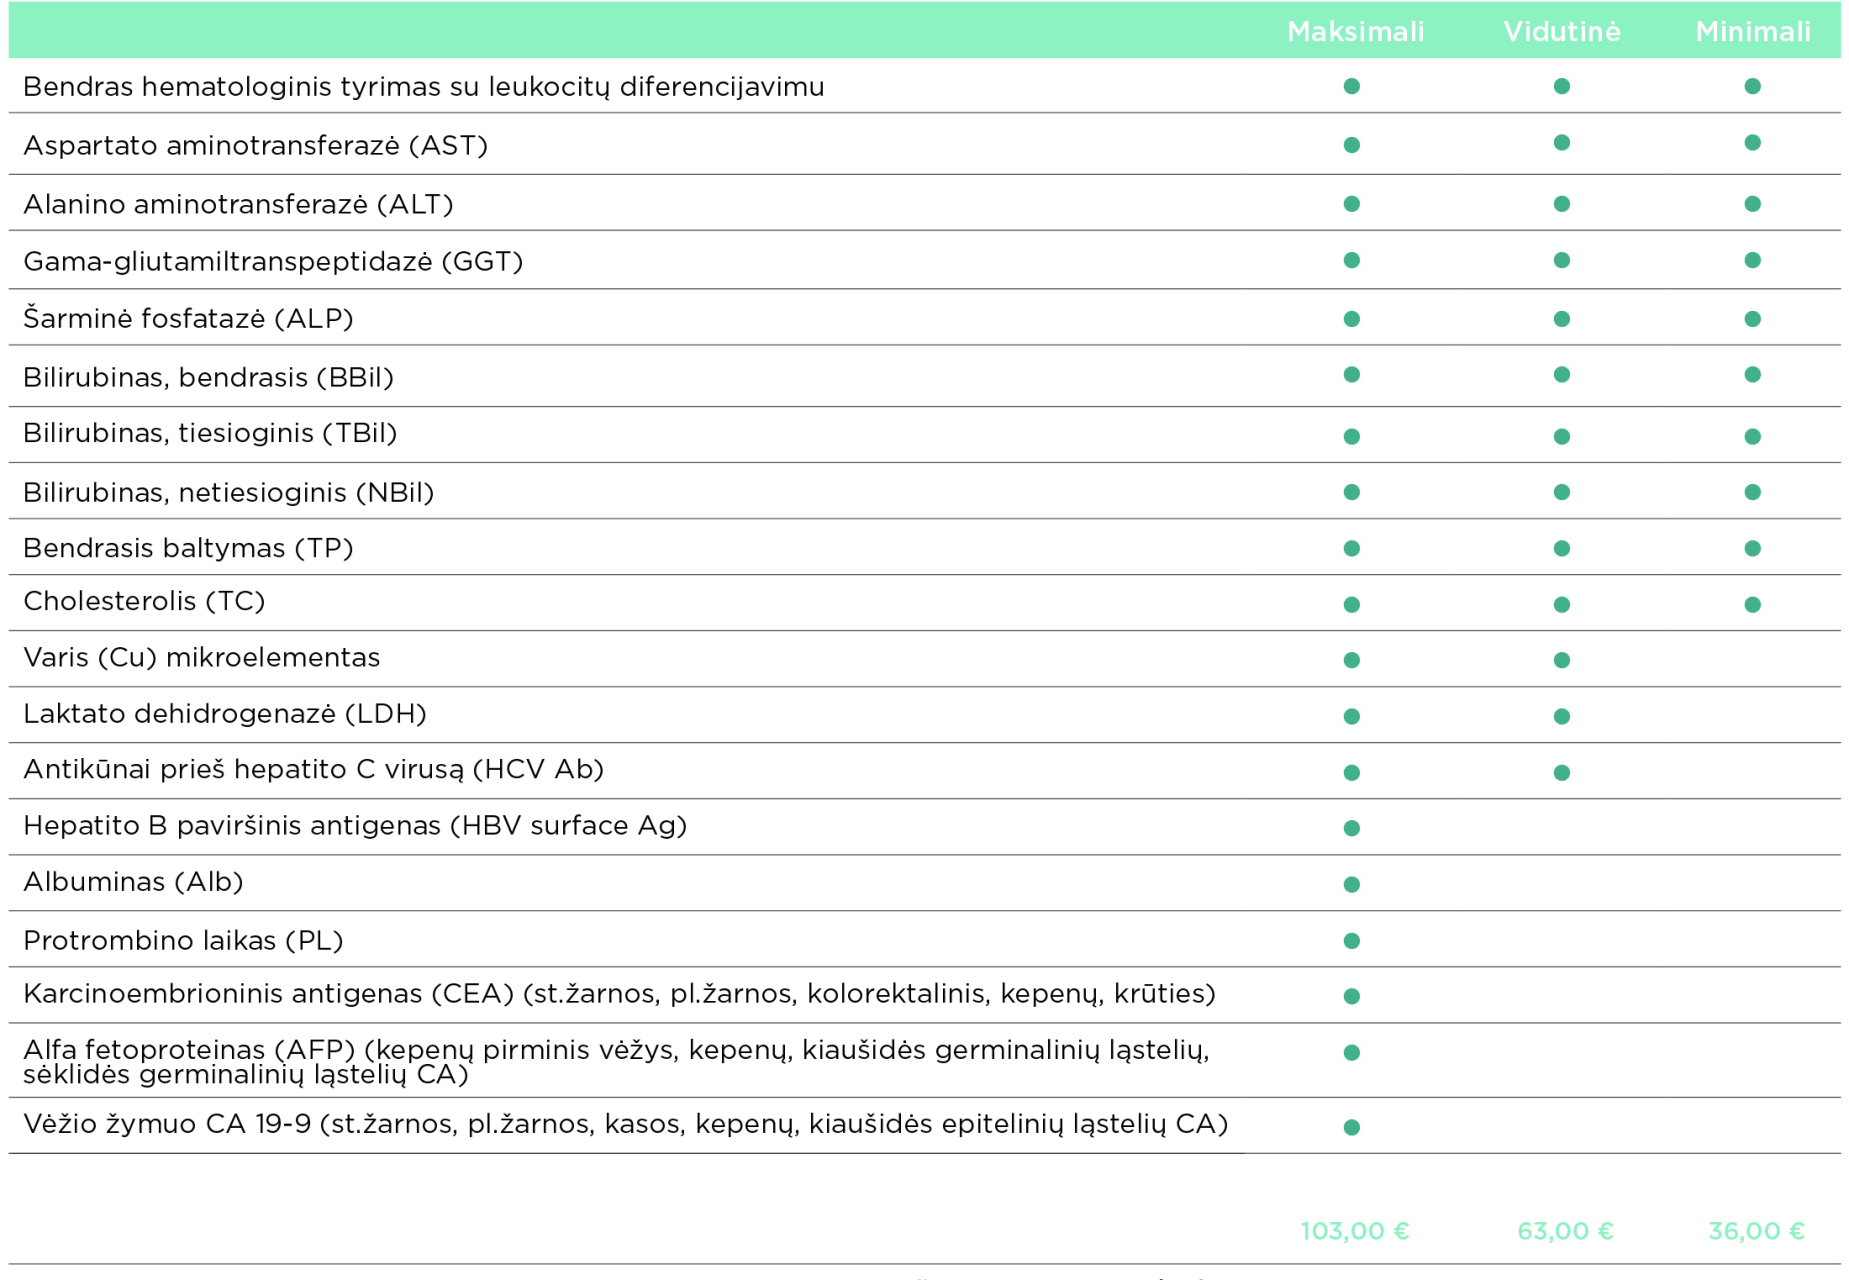The width and height of the screenshot is (1849, 1280).
Task: Click the Vidutinė column header
Action: [x=1561, y=32]
